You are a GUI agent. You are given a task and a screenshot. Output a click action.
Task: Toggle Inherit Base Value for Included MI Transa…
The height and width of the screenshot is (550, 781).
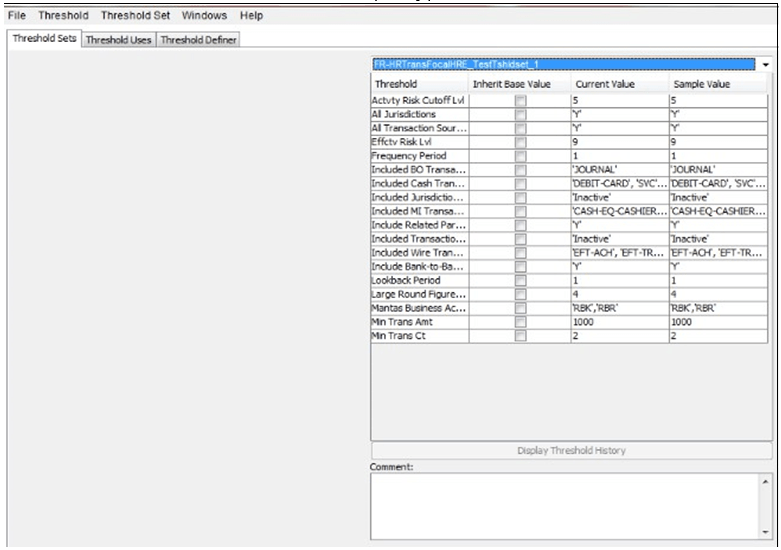point(521,211)
